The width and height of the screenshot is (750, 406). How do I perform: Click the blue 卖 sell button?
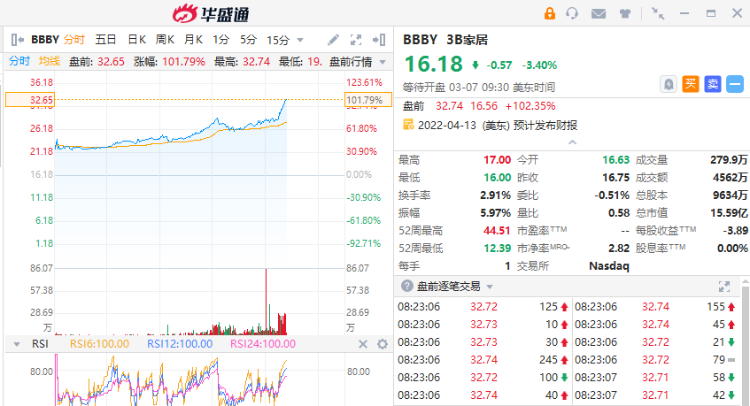pos(712,85)
